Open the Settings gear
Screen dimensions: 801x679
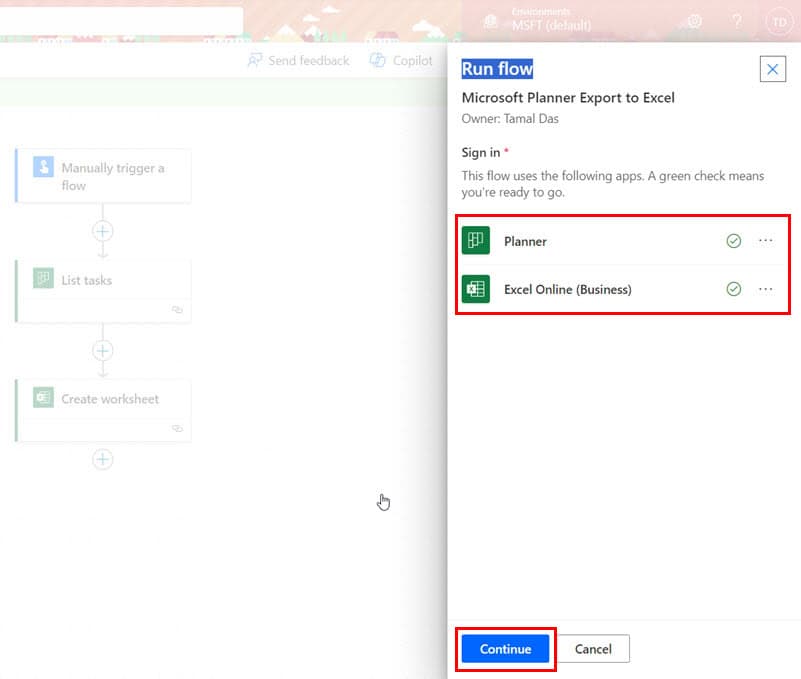(x=695, y=21)
